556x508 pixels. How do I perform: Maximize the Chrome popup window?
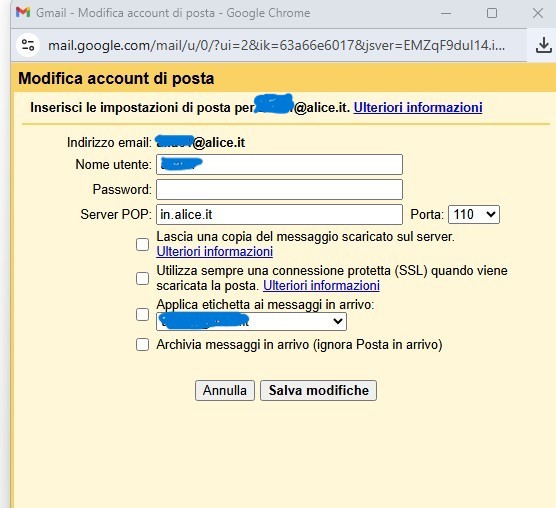click(492, 13)
